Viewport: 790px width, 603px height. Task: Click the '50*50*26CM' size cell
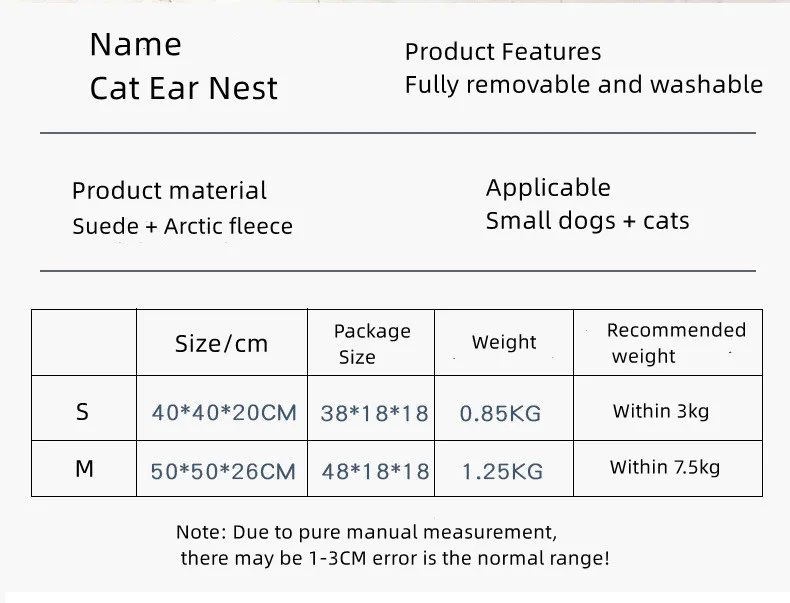click(x=223, y=471)
